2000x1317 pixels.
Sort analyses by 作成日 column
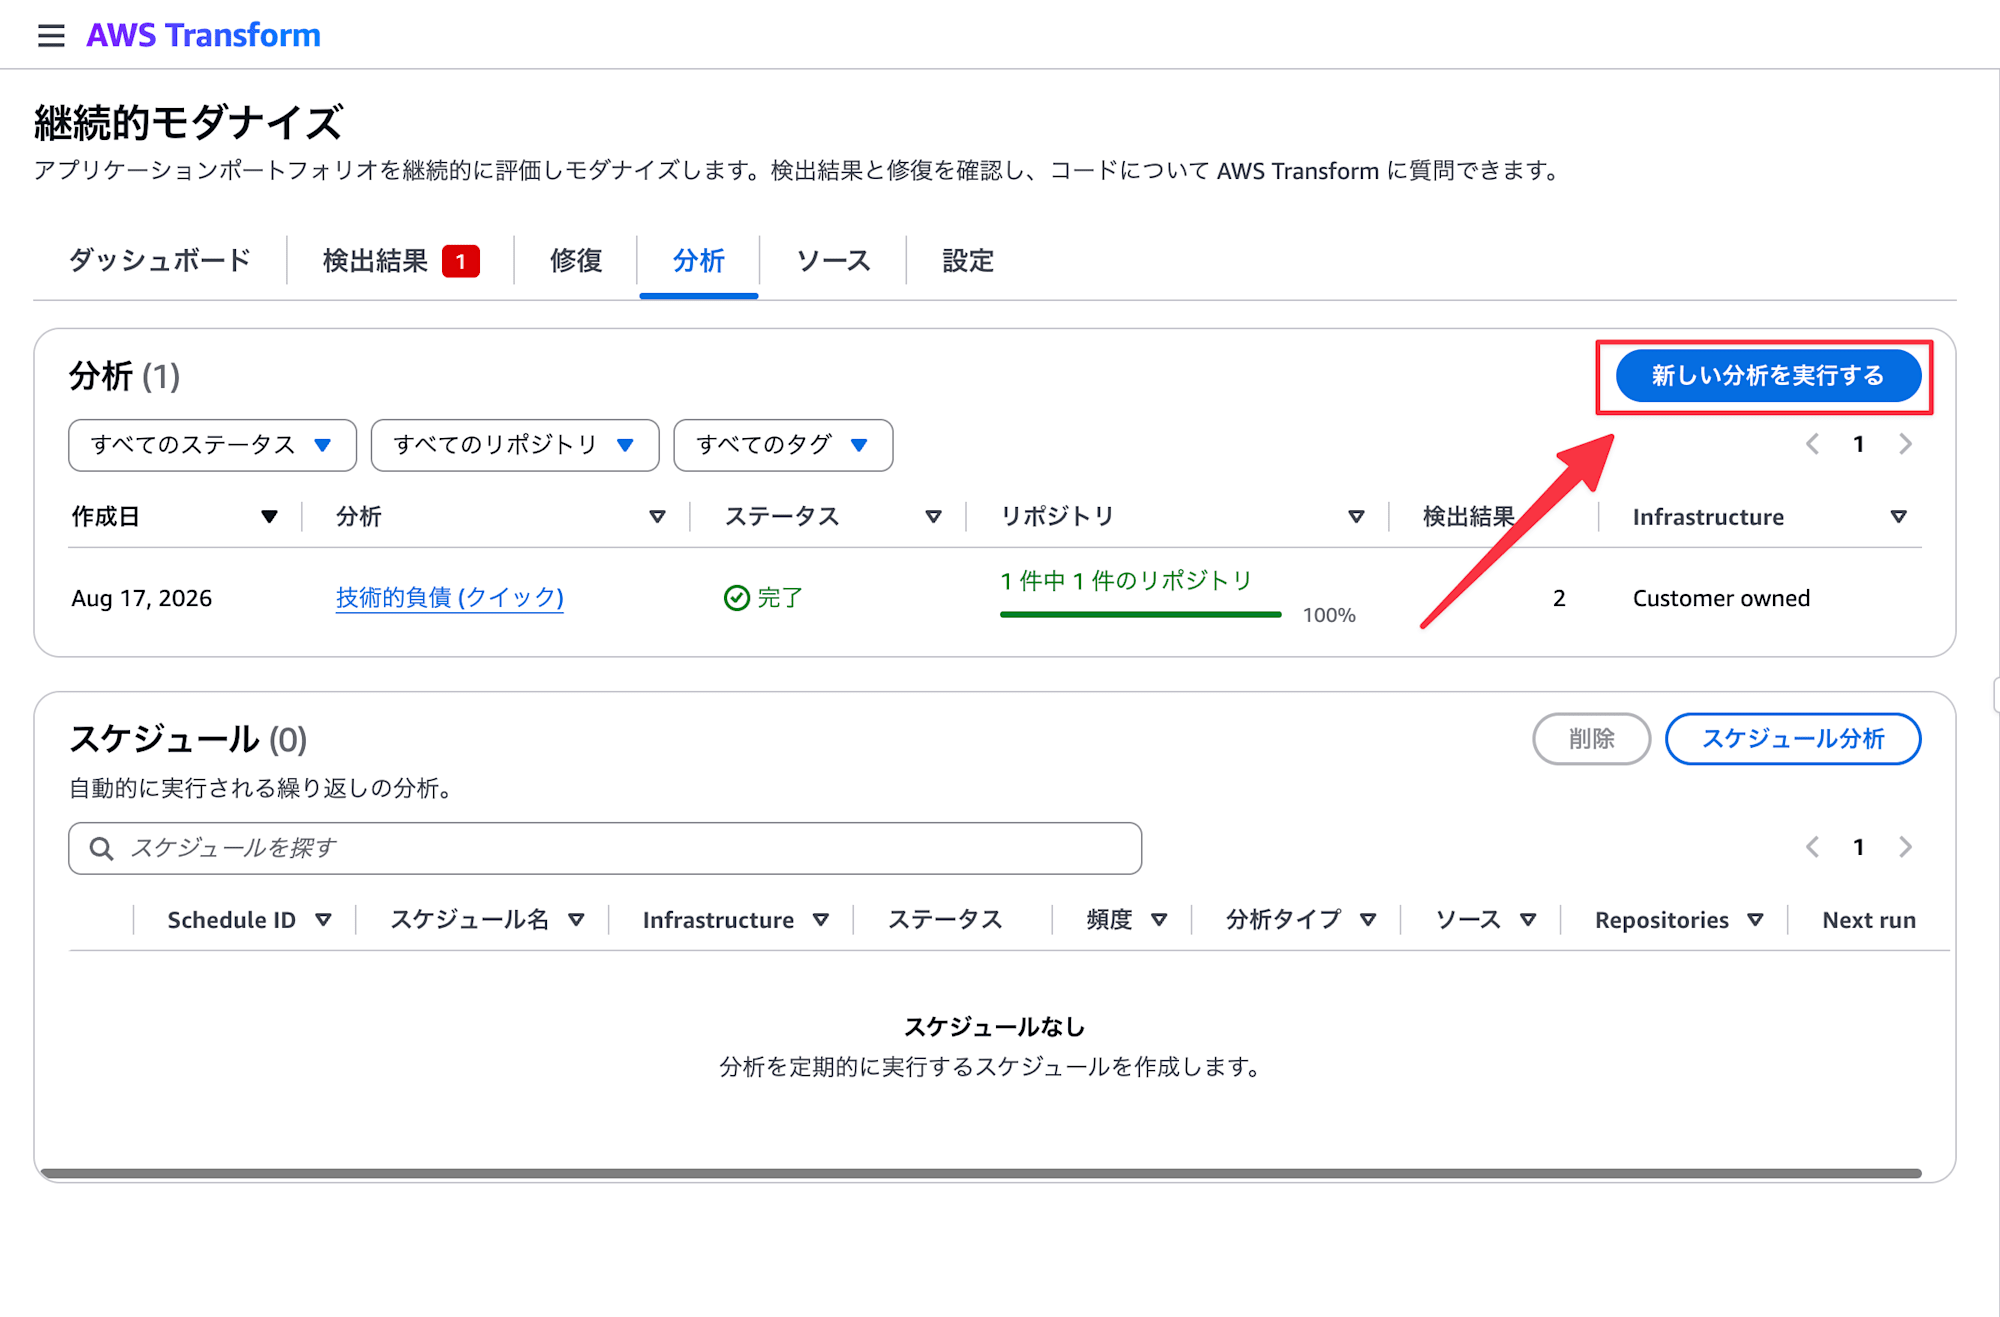(269, 517)
